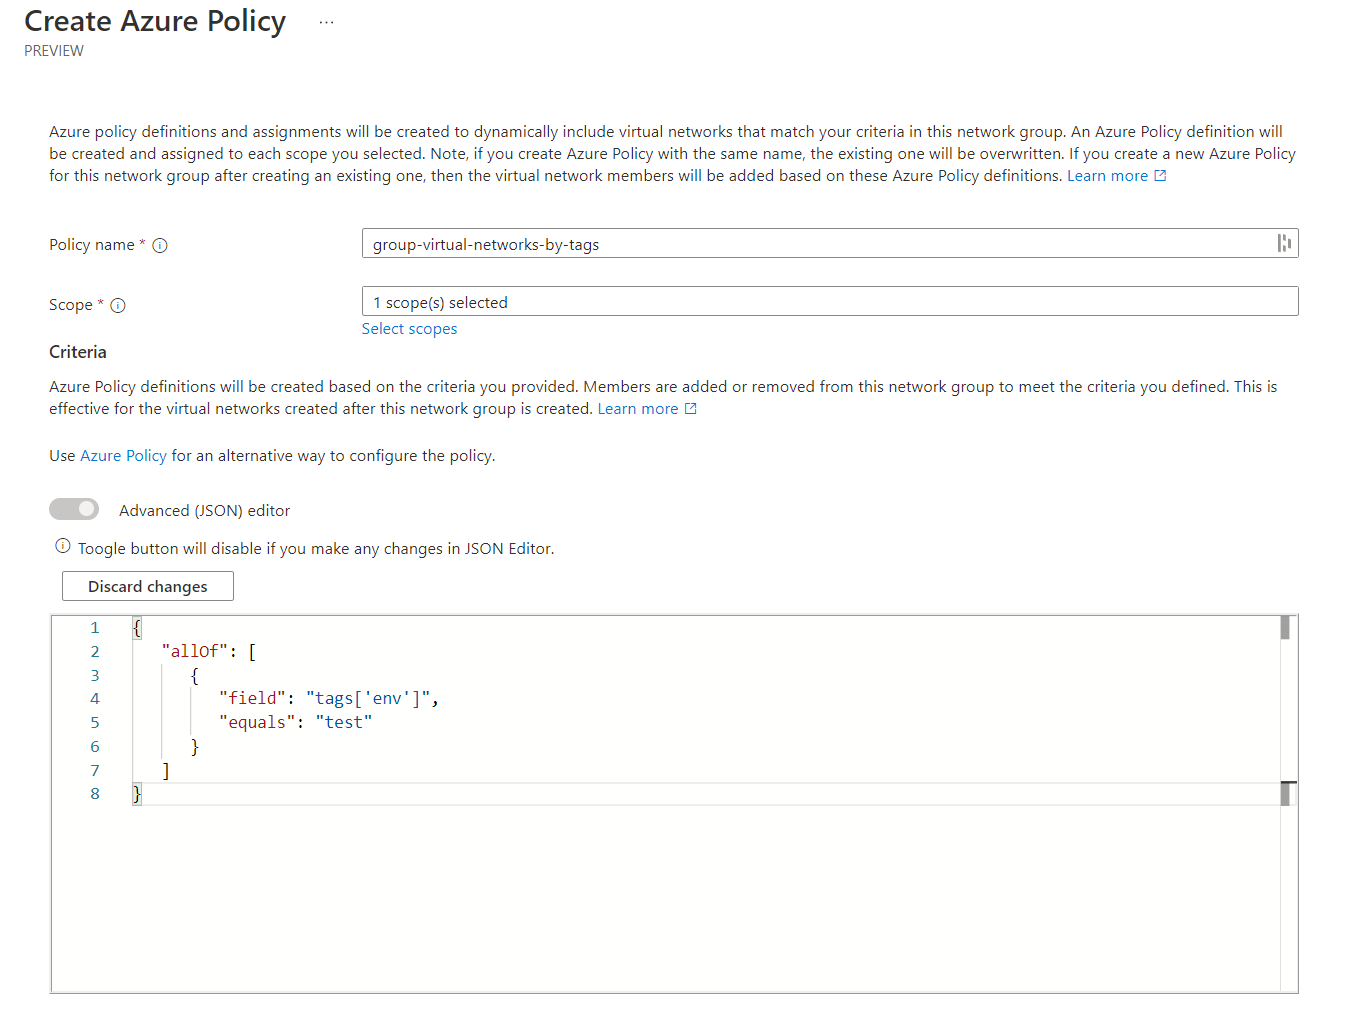Screen dimensions: 1352x1027
Task: Click the Discard changes button
Action: [x=148, y=586]
